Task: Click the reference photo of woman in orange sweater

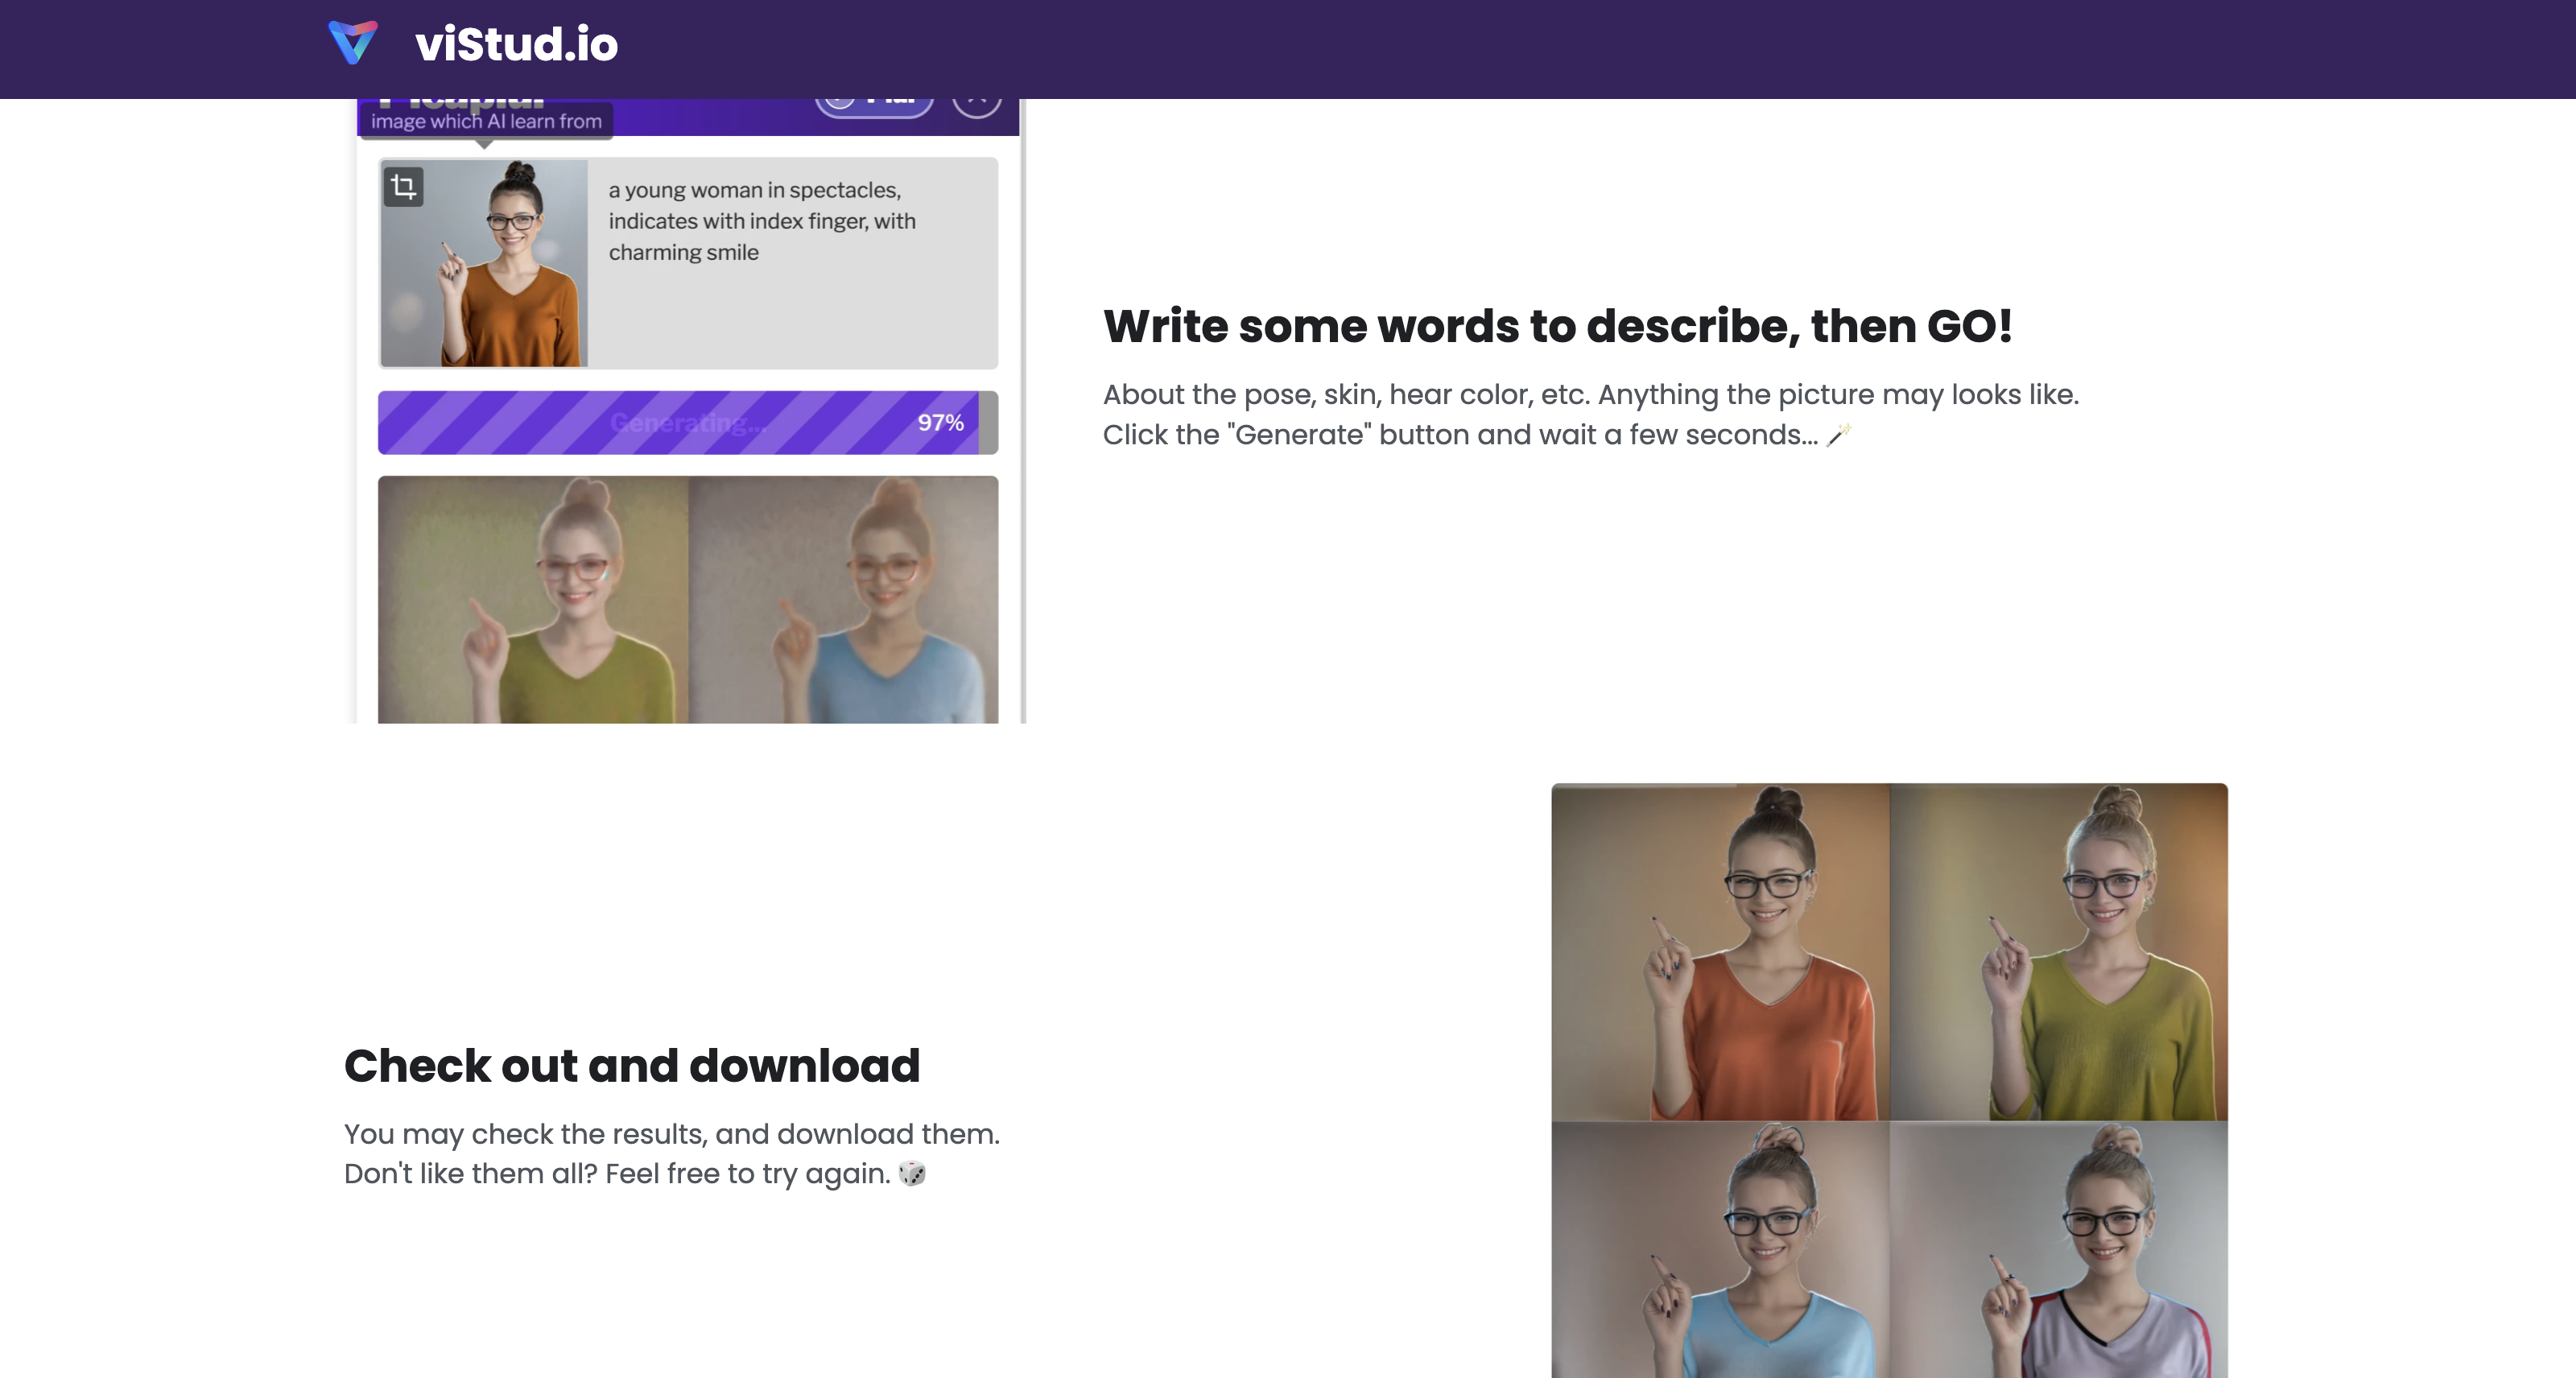Action: pyautogui.click(x=484, y=263)
